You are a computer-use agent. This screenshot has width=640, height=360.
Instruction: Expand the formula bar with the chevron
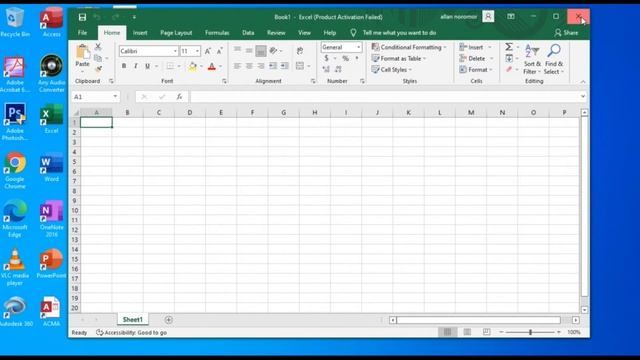tap(583, 97)
